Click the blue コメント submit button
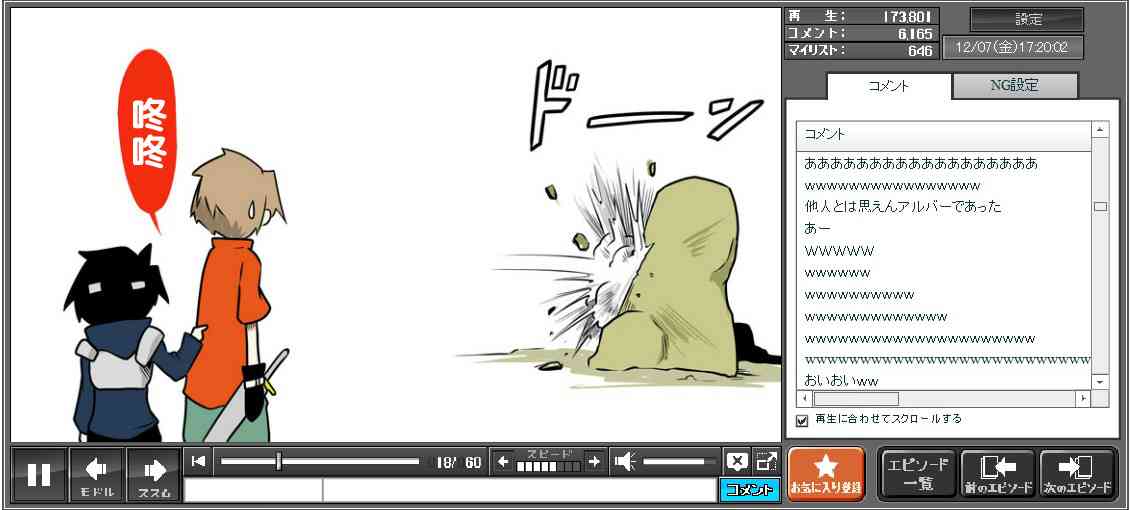Viewport: 1131px width, 510px height. pyautogui.click(x=749, y=489)
